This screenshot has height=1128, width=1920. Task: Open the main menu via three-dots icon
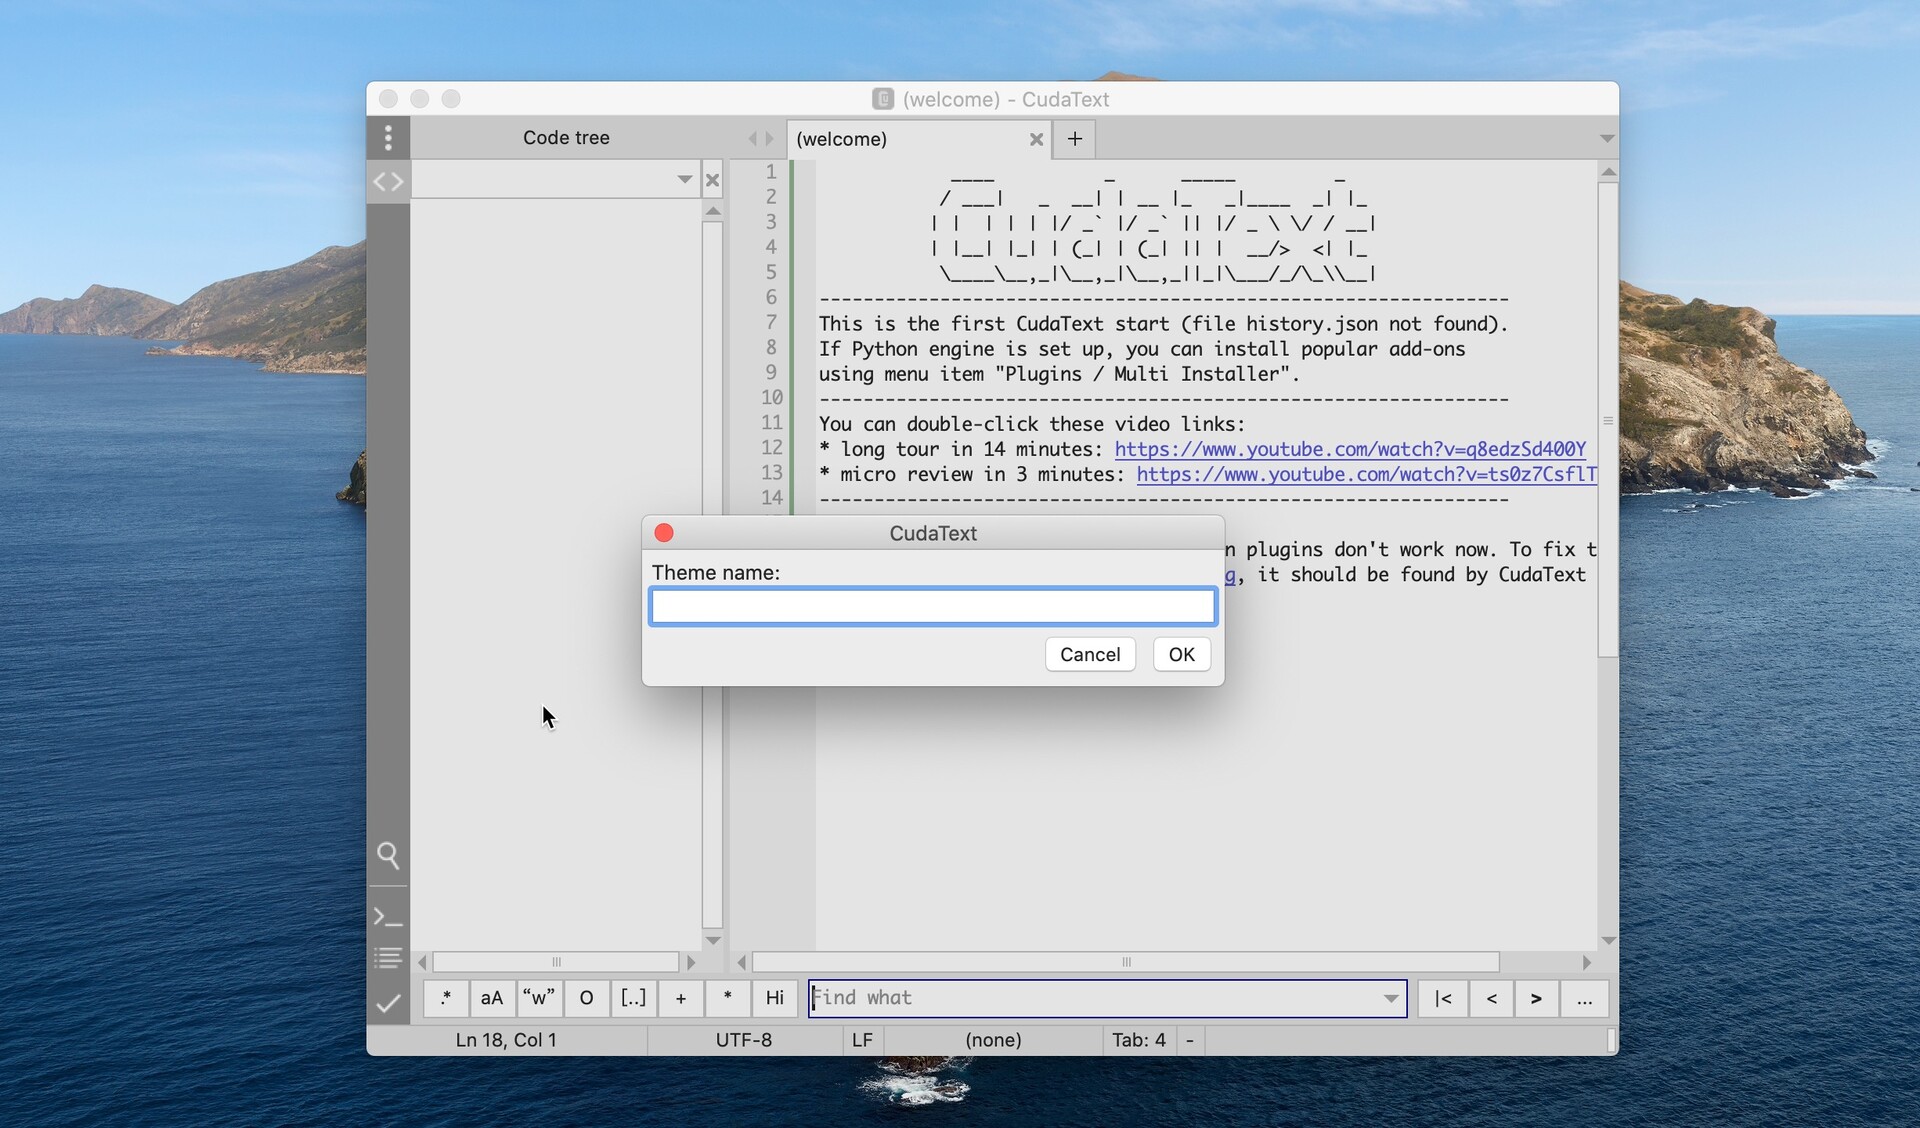[x=388, y=137]
